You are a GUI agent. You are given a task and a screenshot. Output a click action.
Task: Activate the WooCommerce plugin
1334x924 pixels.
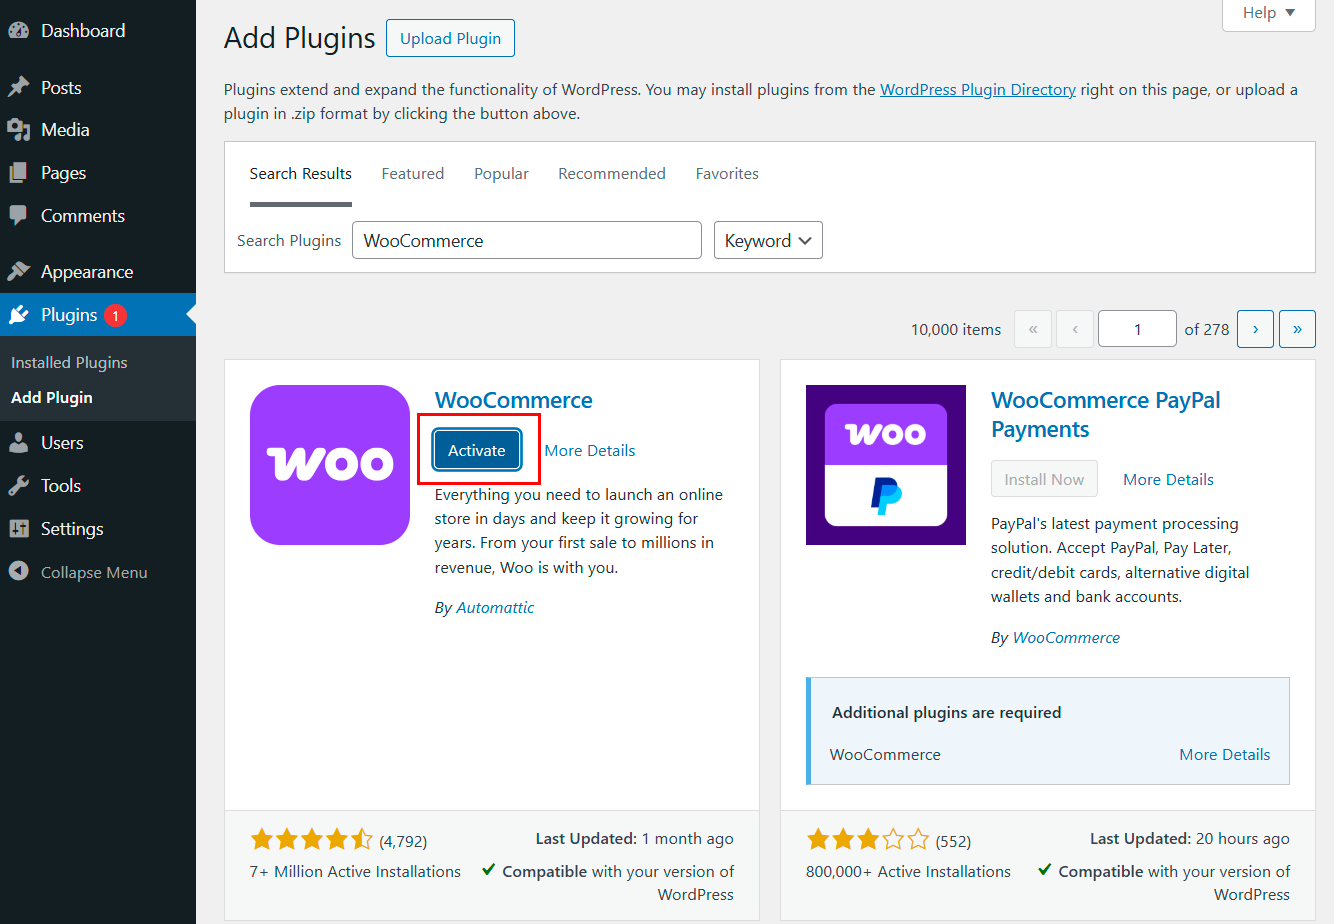pos(477,450)
